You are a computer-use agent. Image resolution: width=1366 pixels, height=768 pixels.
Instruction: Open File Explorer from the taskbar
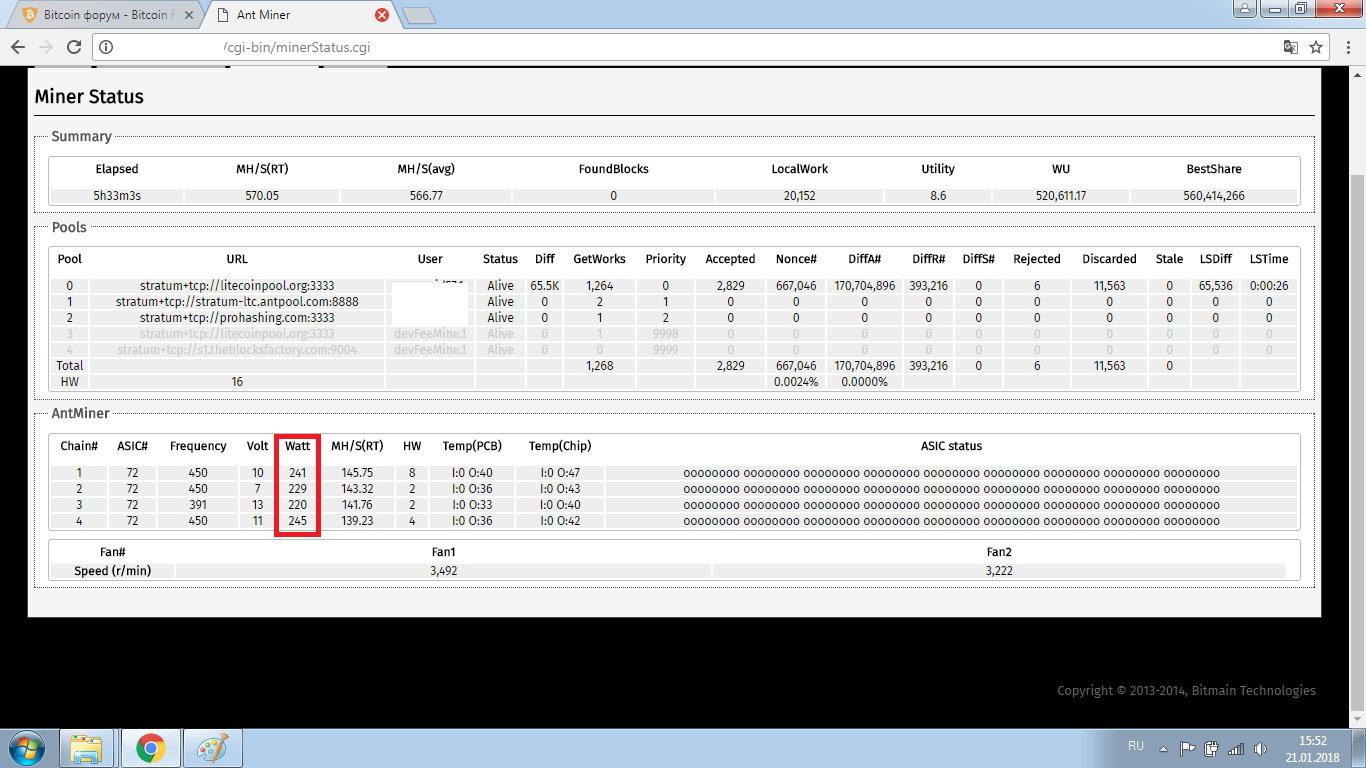point(87,748)
